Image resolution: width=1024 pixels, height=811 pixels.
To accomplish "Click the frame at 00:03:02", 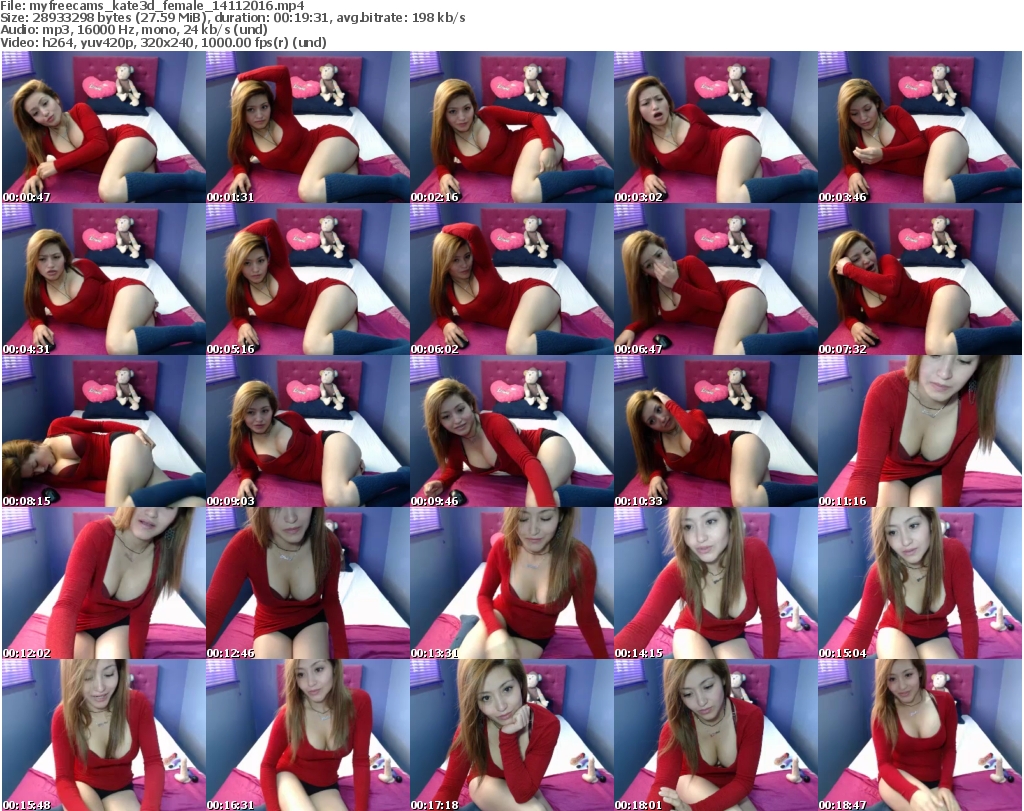I will click(x=715, y=127).
